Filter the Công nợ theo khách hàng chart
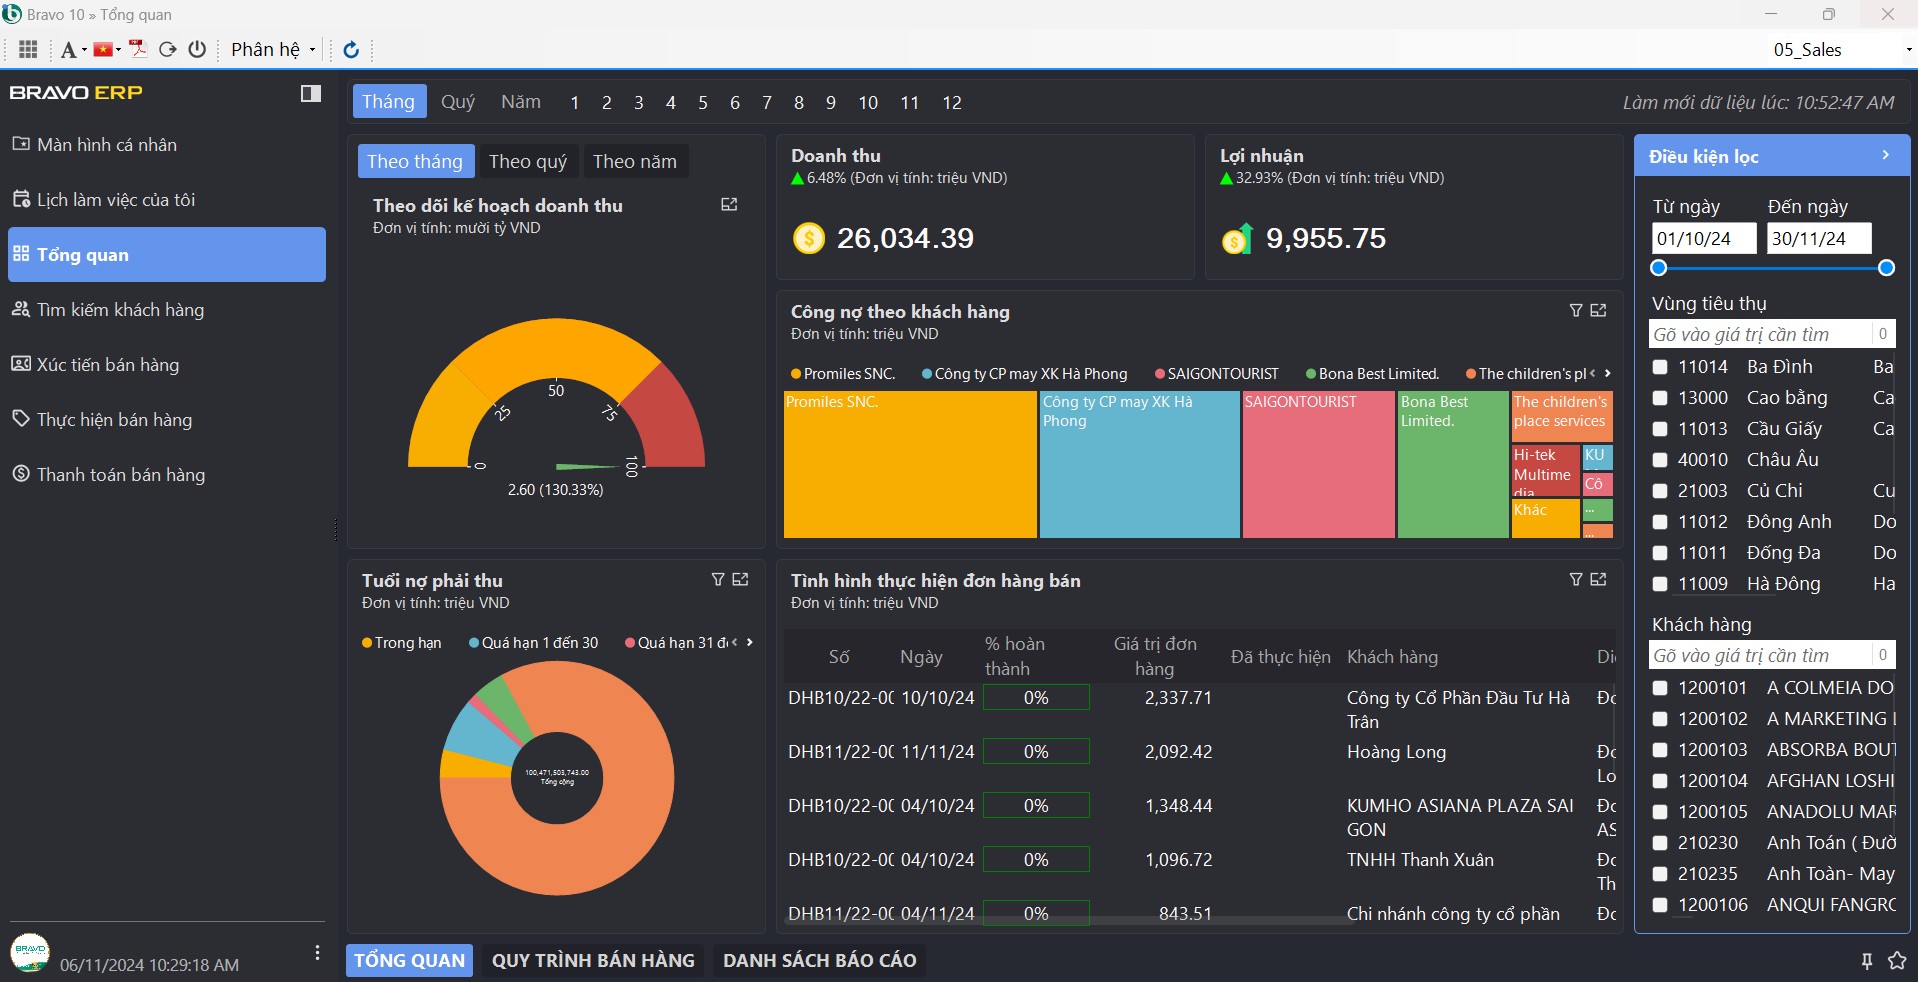The image size is (1918, 982). pos(1576,311)
